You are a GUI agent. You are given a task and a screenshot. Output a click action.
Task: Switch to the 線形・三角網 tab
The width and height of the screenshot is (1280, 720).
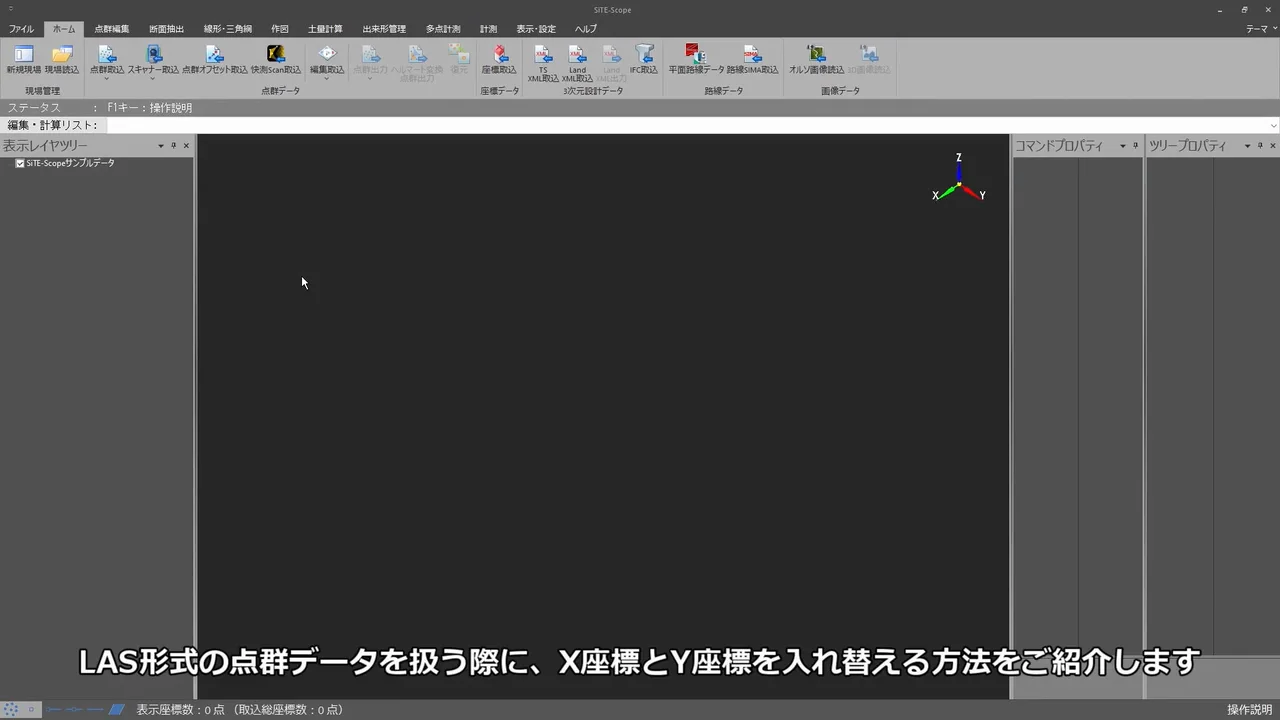[x=228, y=29]
